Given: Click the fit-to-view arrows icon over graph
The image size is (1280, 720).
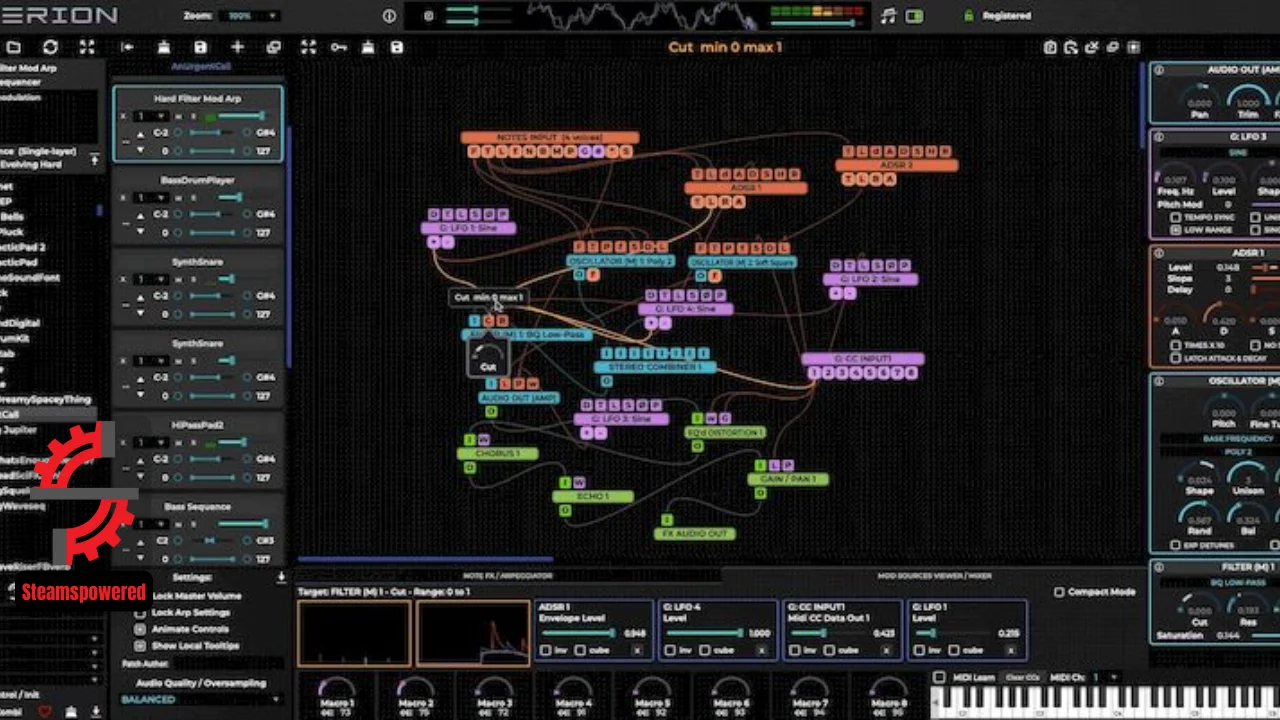Looking at the screenshot, I should [x=308, y=47].
